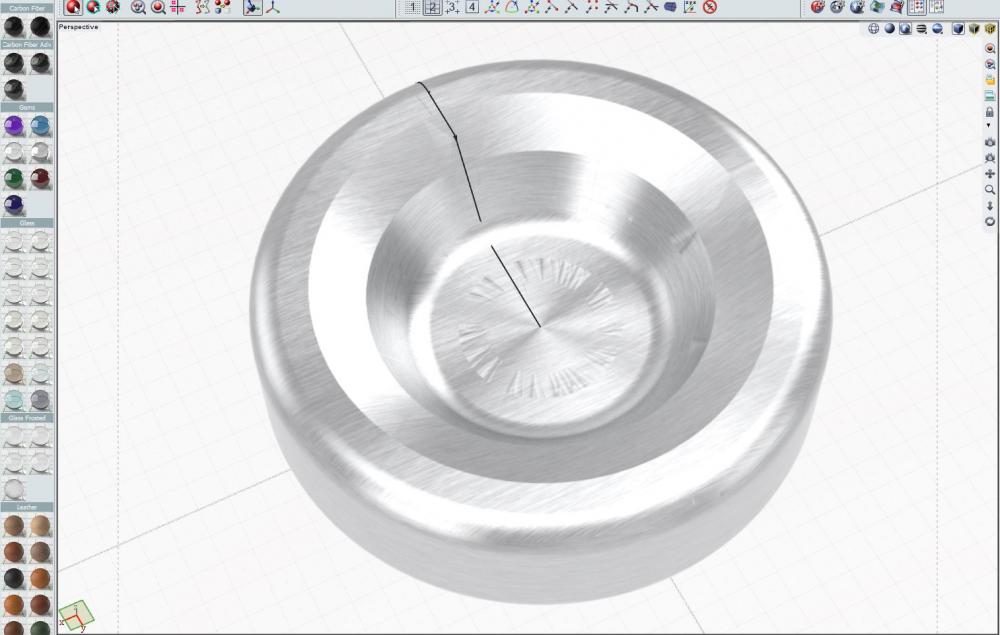Click the magnifier over red sphere zoom icon
This screenshot has width=1000, height=635.
point(158,7)
